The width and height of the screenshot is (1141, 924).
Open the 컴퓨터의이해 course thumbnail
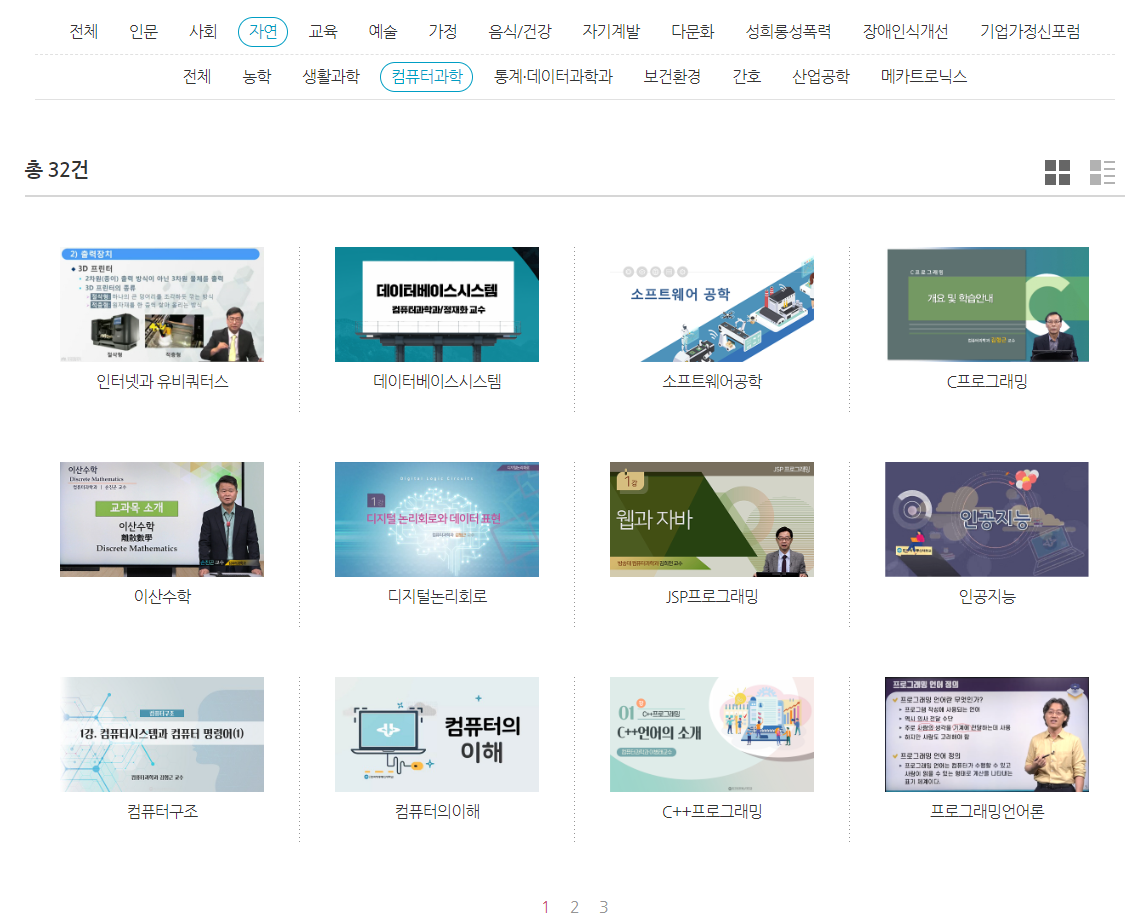point(437,735)
